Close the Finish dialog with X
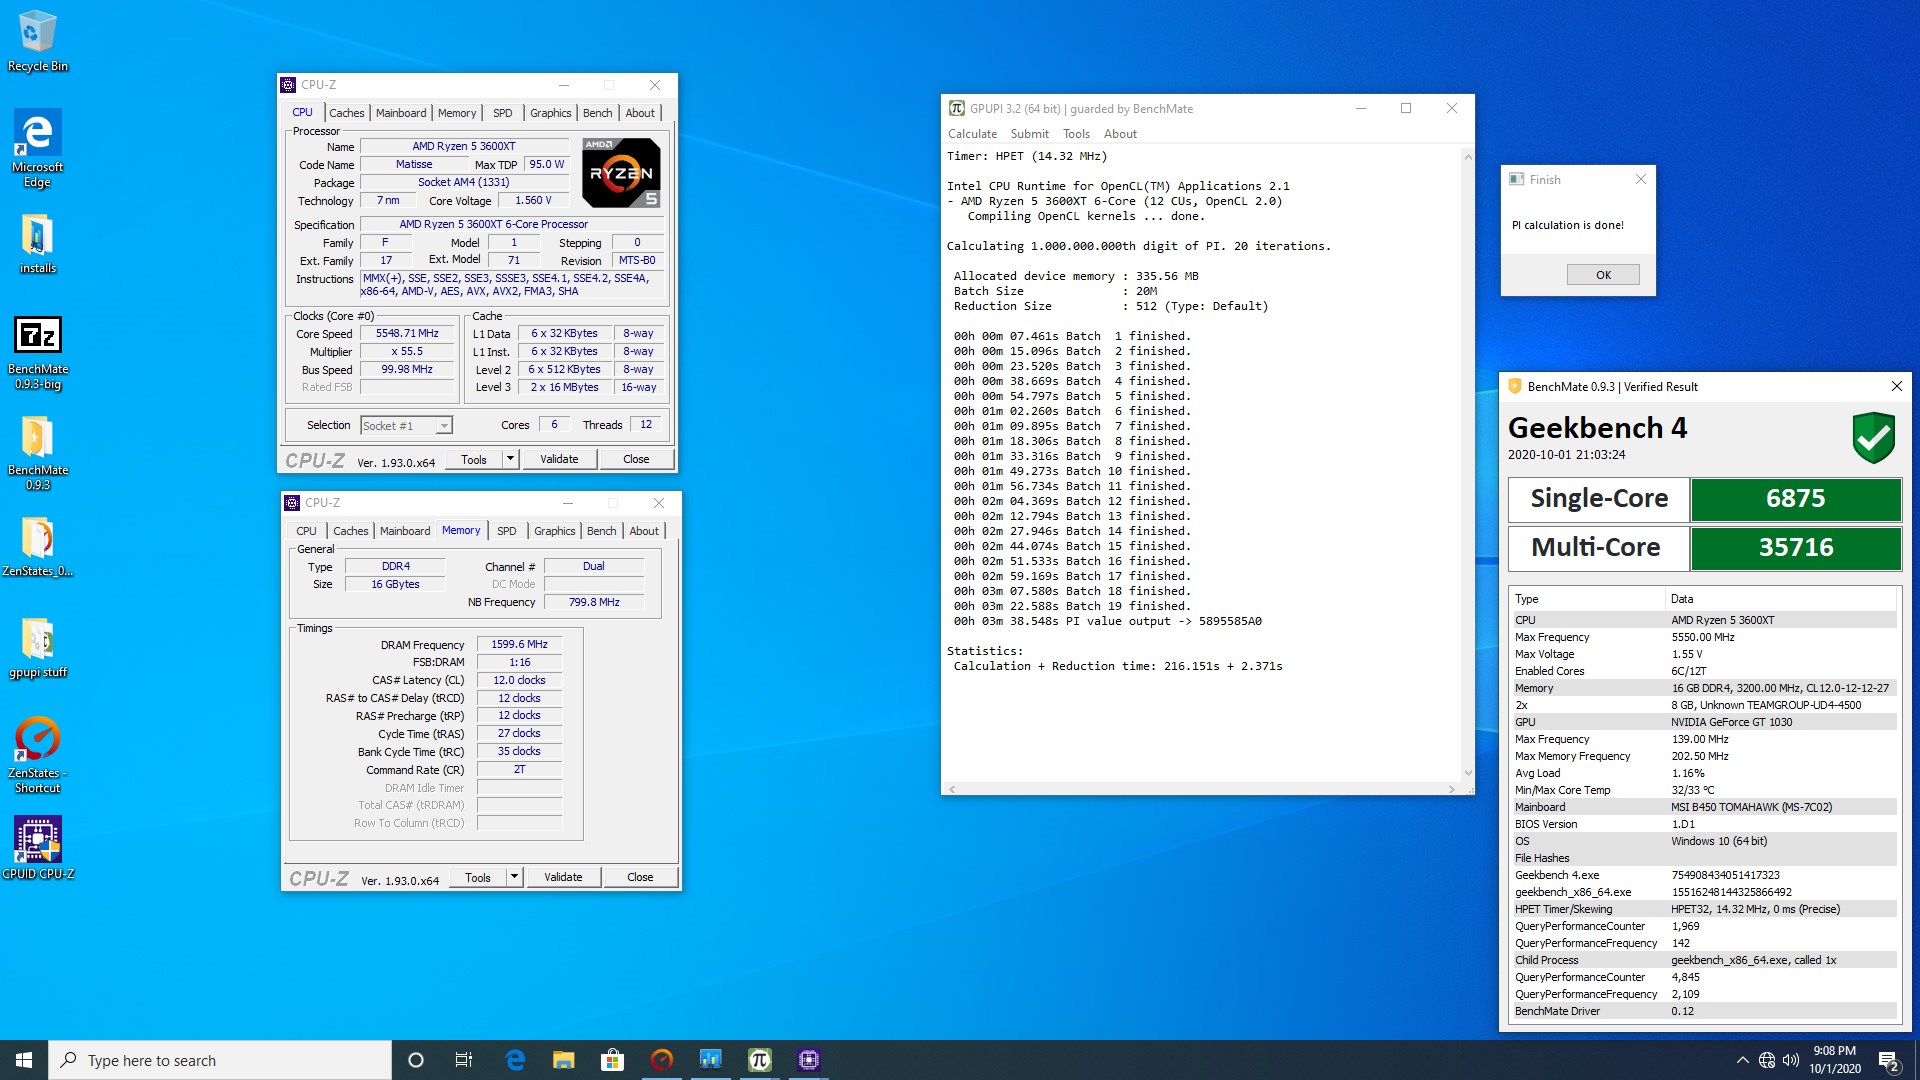 click(1640, 180)
